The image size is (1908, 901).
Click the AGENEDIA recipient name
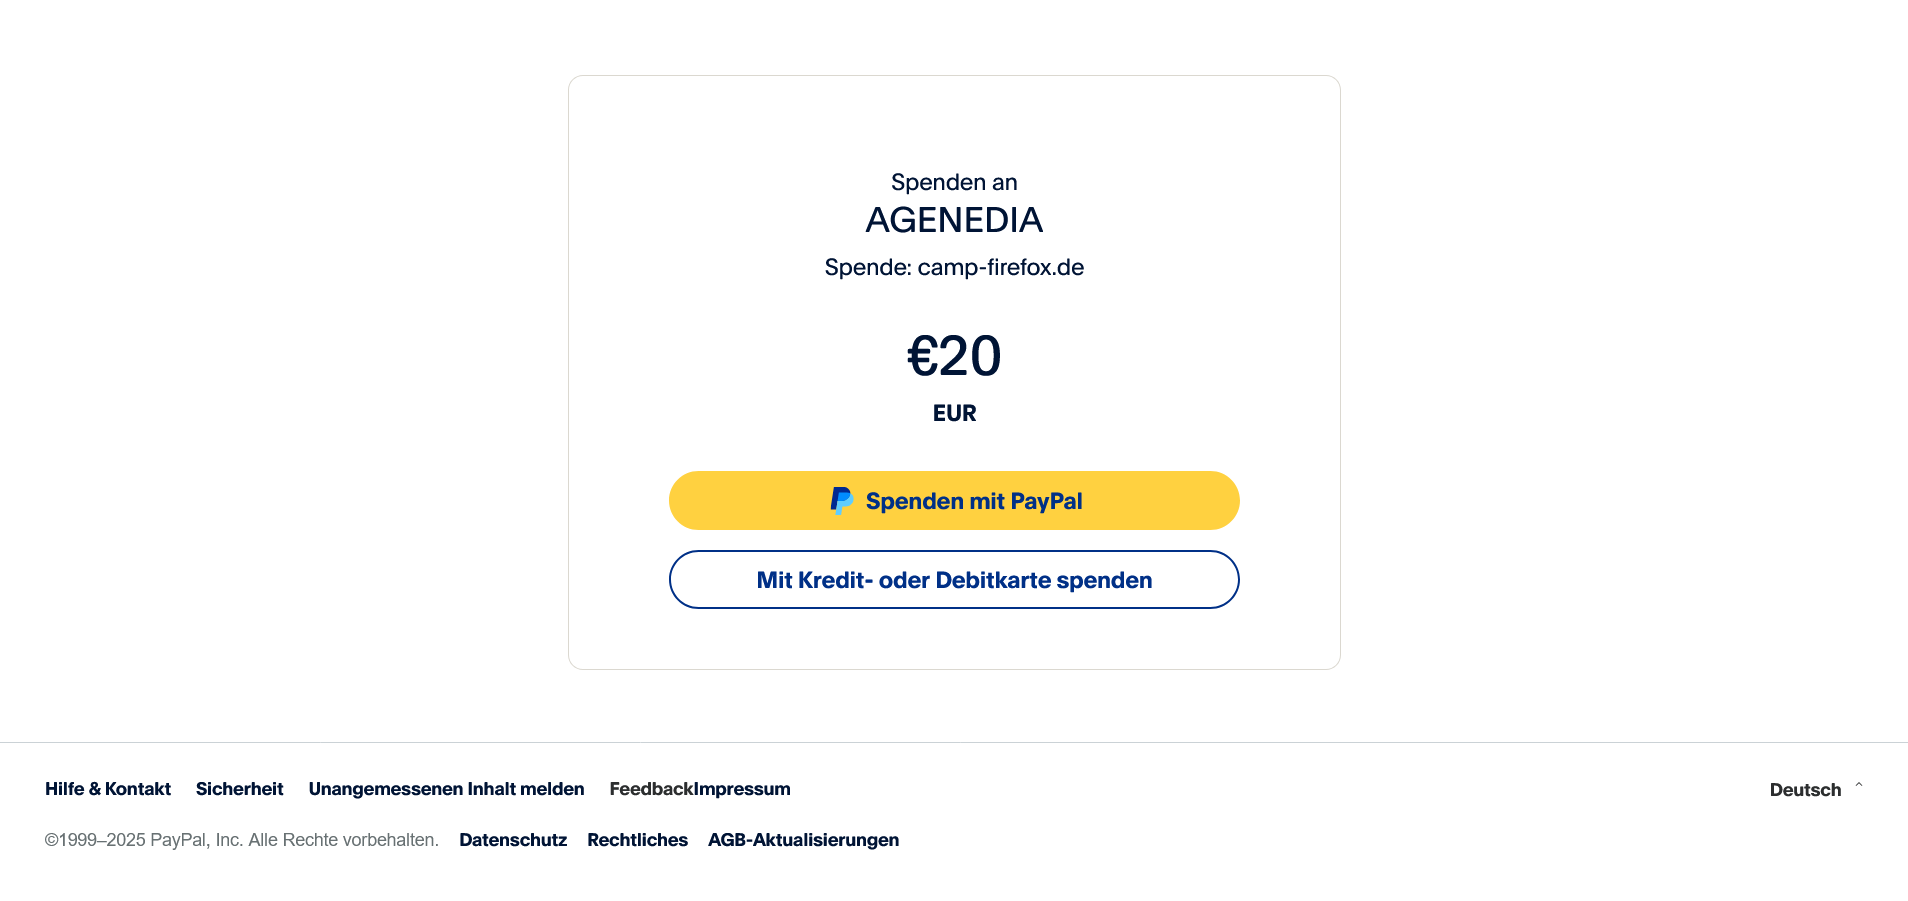click(x=954, y=220)
